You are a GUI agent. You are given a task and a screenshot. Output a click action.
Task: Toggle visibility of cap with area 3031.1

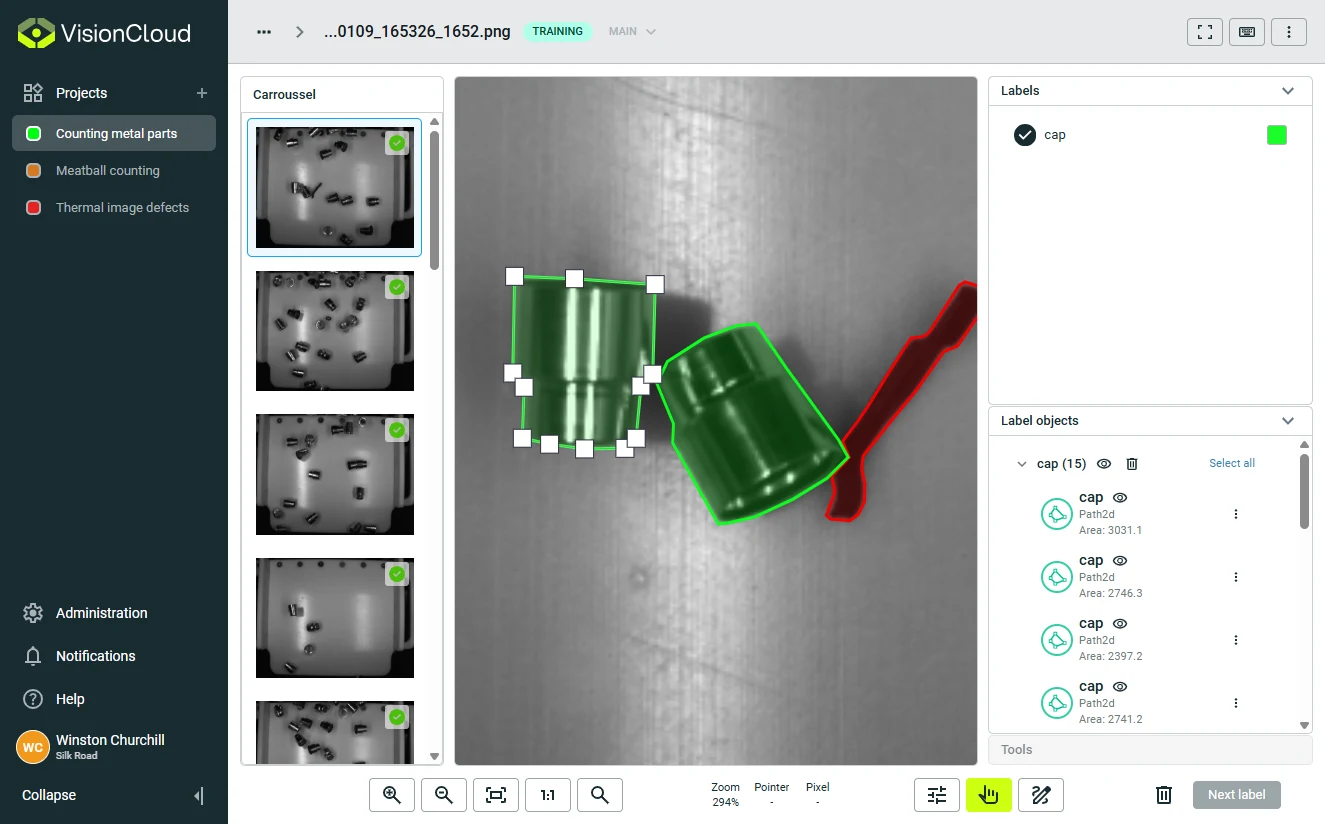pyautogui.click(x=1120, y=497)
